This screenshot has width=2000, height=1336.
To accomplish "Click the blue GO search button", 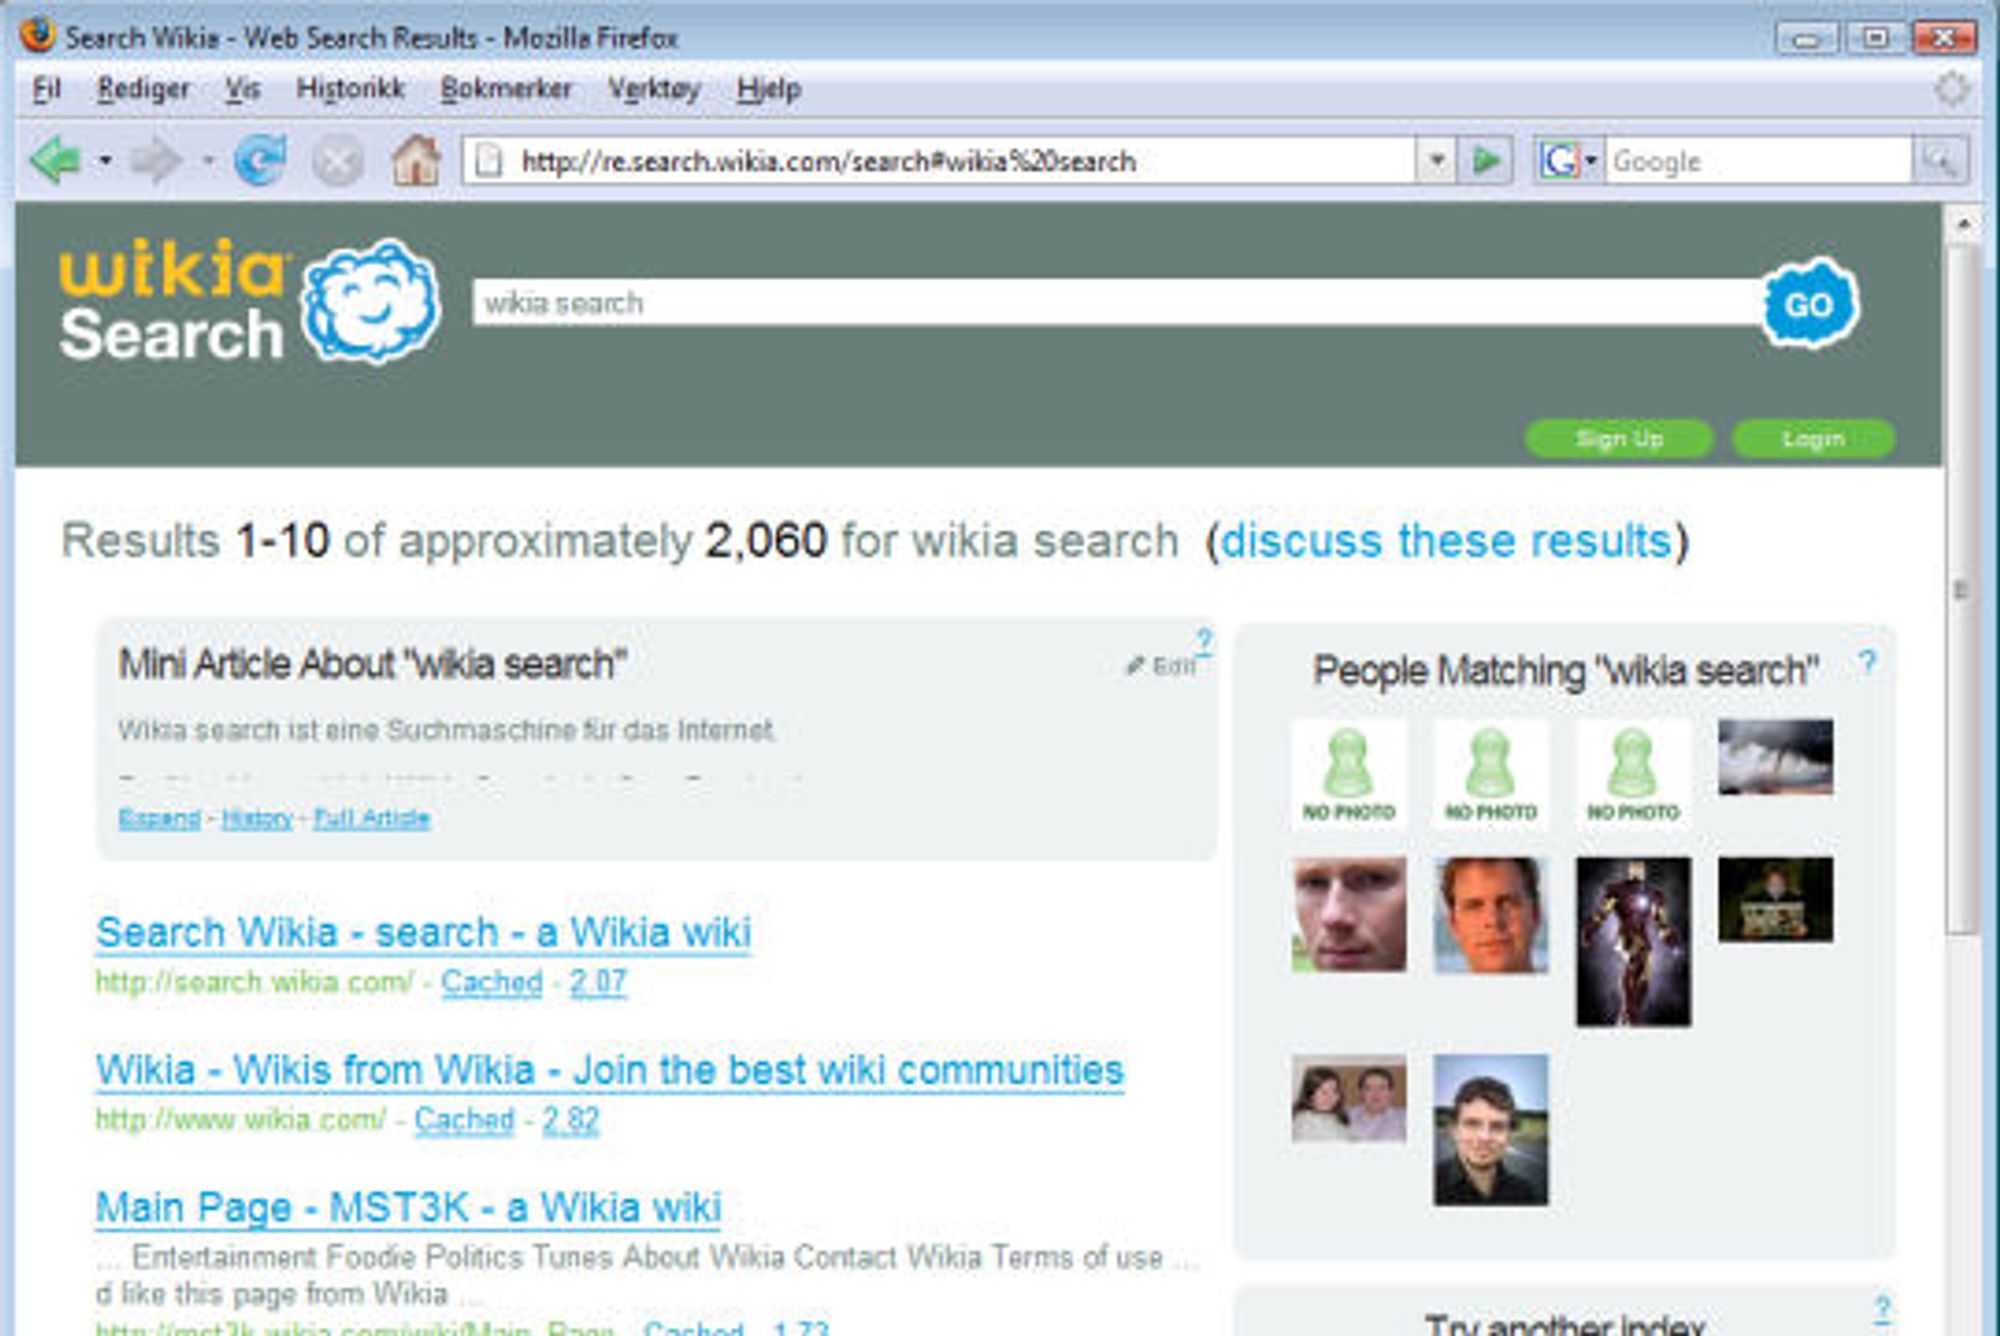I will click(x=1808, y=303).
